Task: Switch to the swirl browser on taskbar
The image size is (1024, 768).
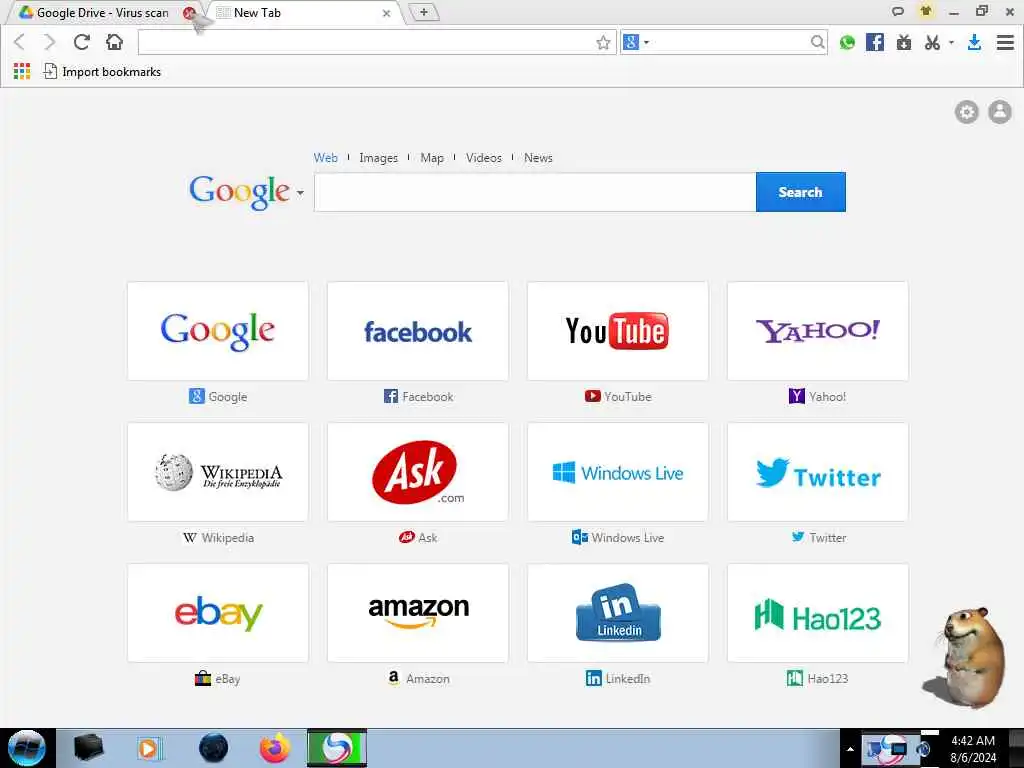Action: pyautogui.click(x=337, y=748)
